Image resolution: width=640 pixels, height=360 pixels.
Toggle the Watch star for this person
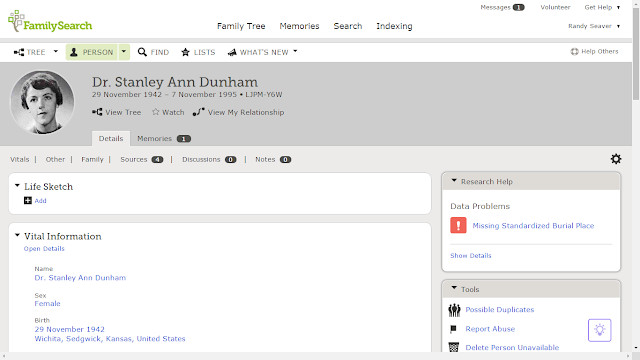[156, 112]
